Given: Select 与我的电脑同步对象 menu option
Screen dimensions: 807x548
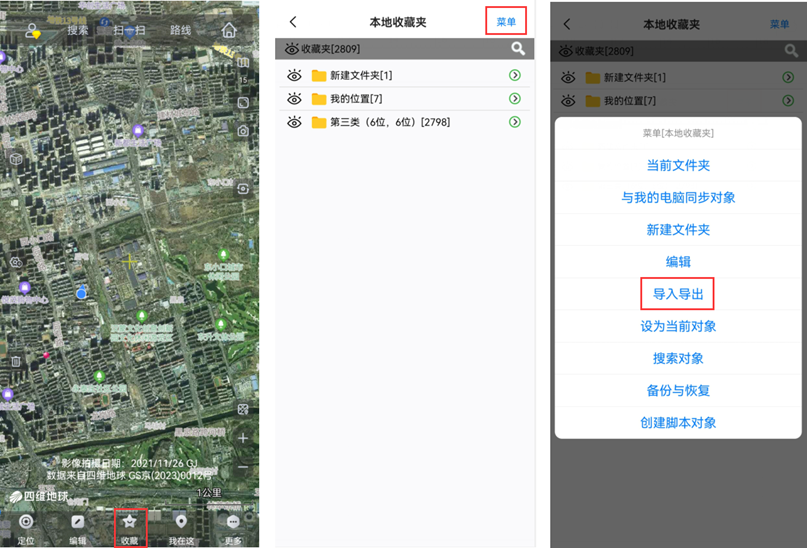Looking at the screenshot, I should tap(678, 198).
